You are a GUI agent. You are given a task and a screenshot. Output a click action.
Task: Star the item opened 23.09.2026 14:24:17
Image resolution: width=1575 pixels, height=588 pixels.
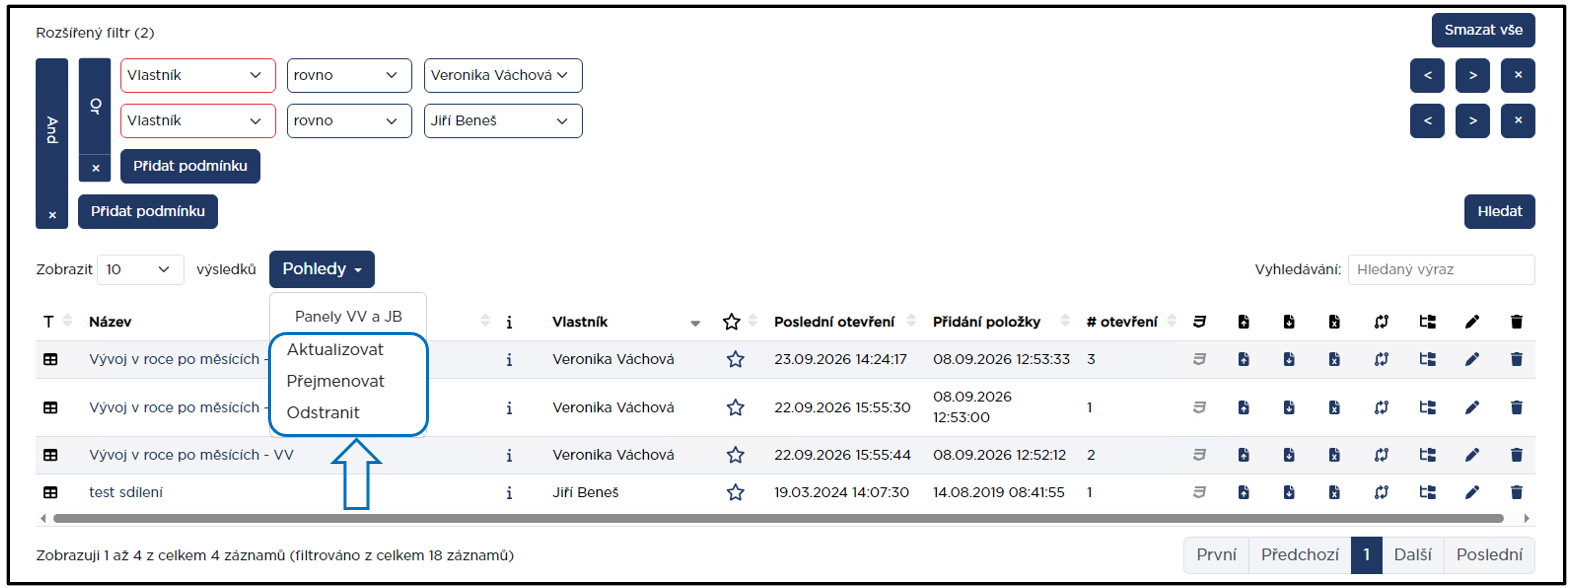[735, 359]
